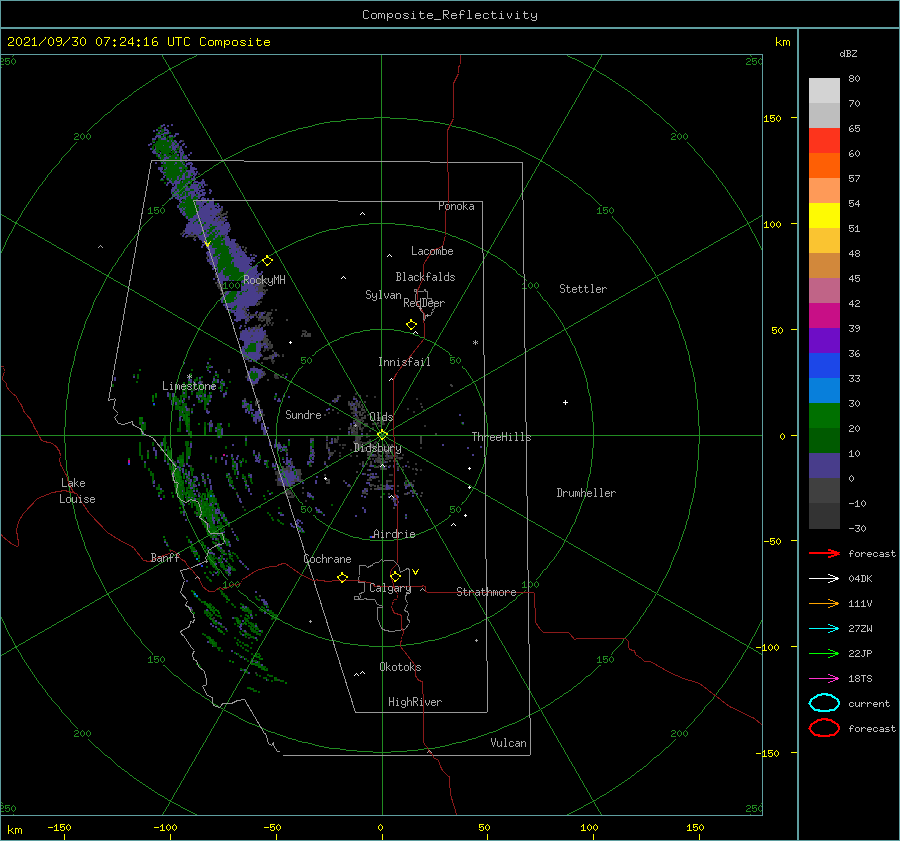Image resolution: width=900 pixels, height=841 pixels.
Task: Click the Cochrane city label
Action: pos(327,559)
